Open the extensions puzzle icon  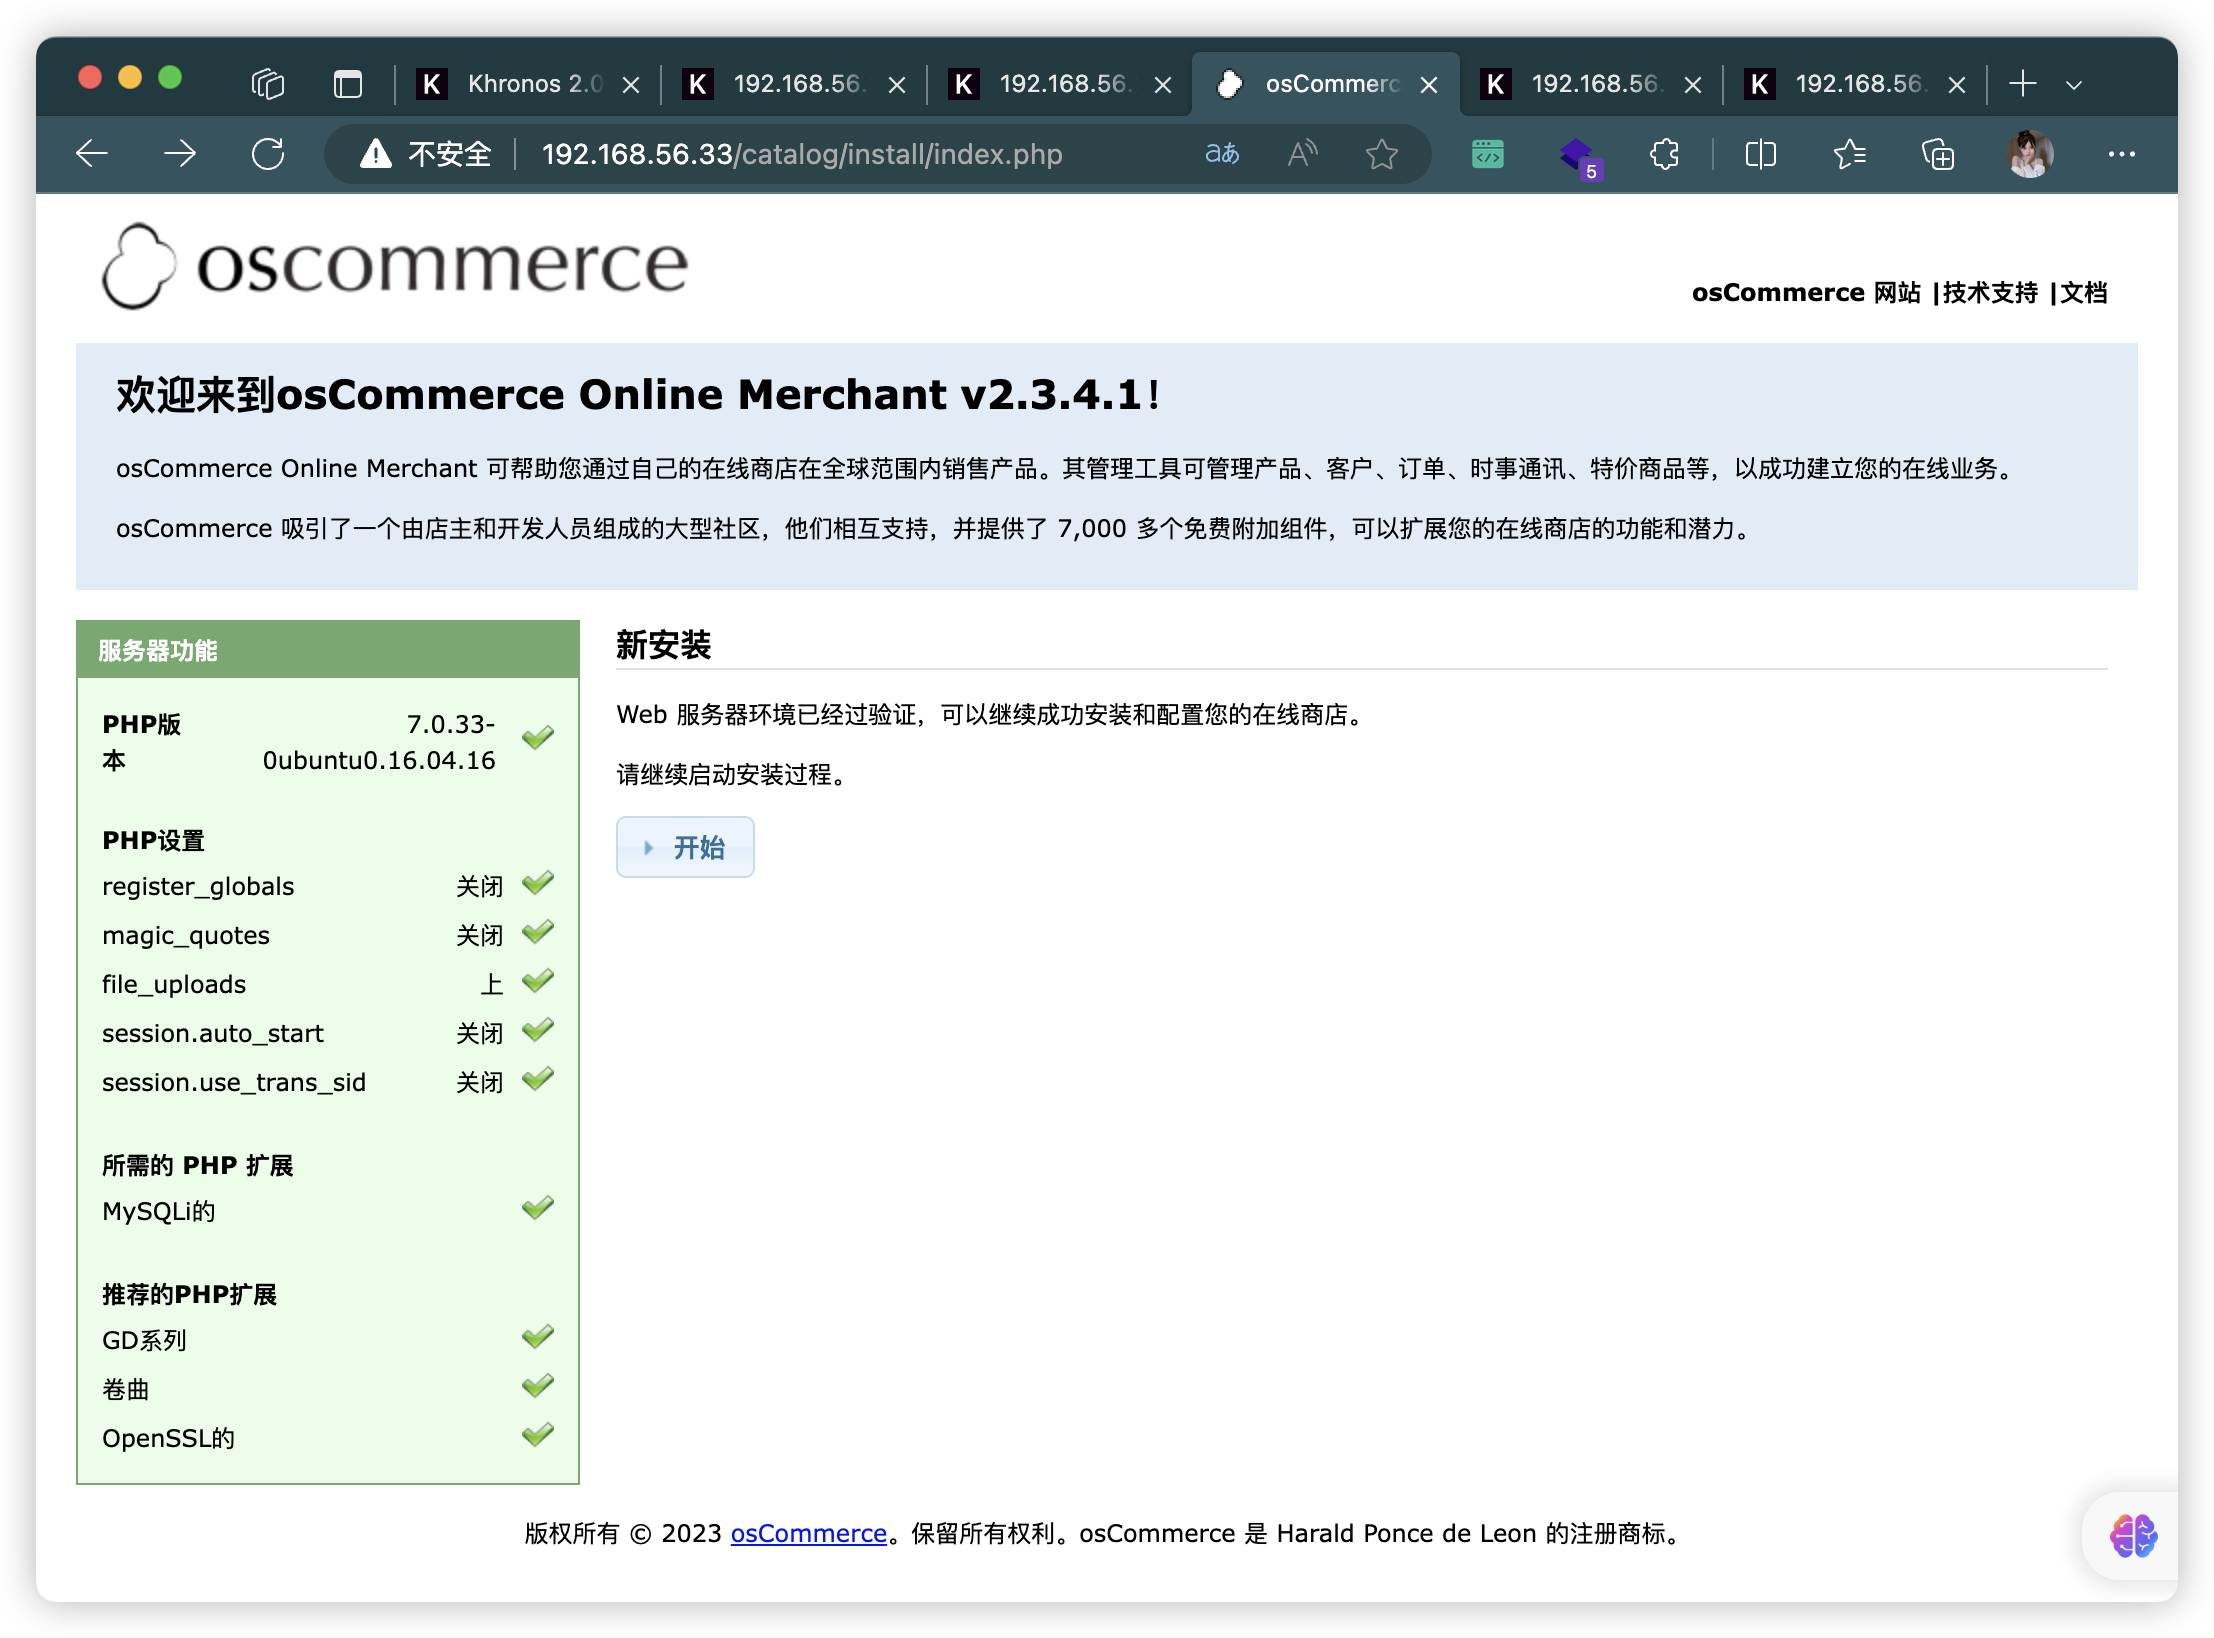(1664, 154)
